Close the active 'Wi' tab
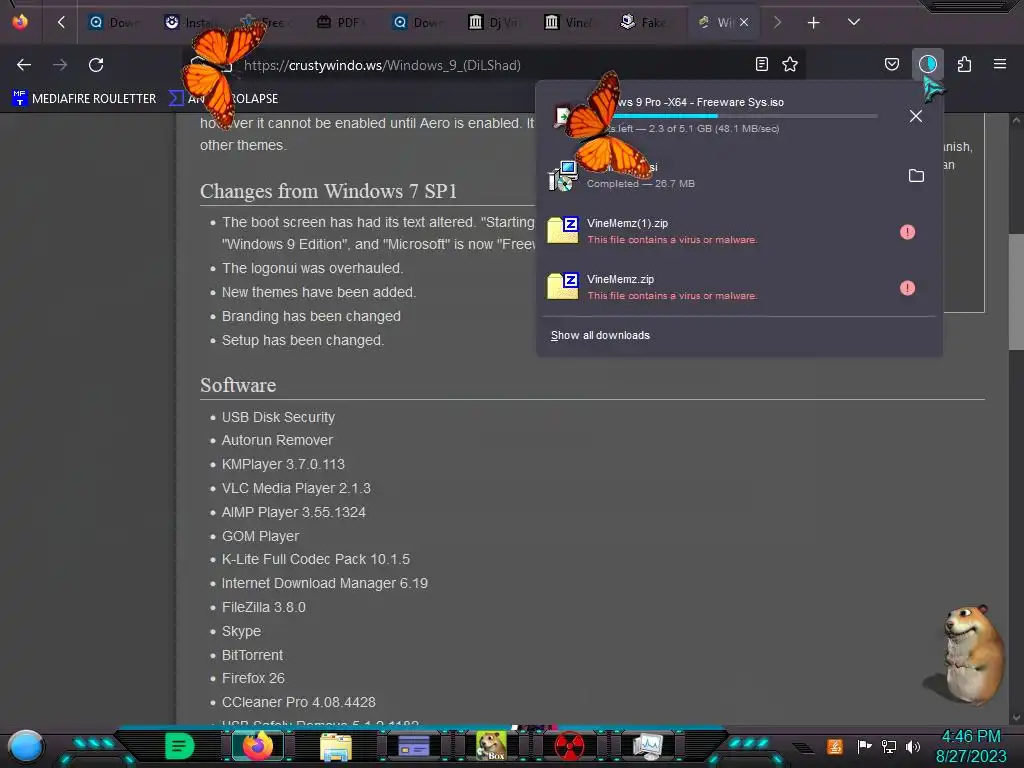 (x=744, y=22)
